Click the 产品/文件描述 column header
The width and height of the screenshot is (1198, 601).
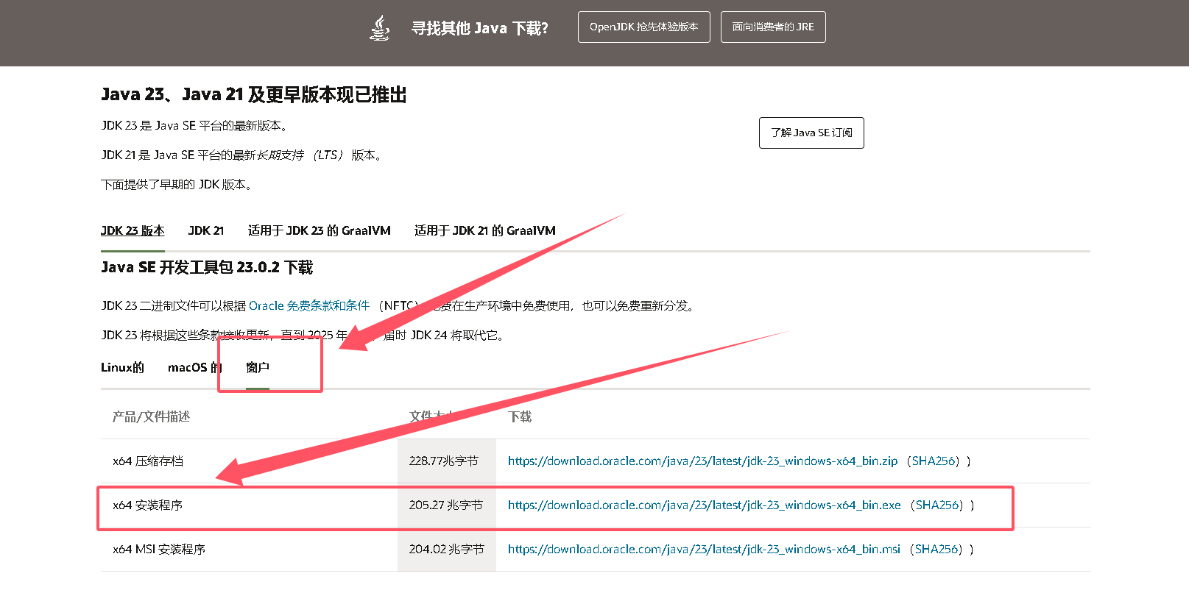(x=151, y=416)
